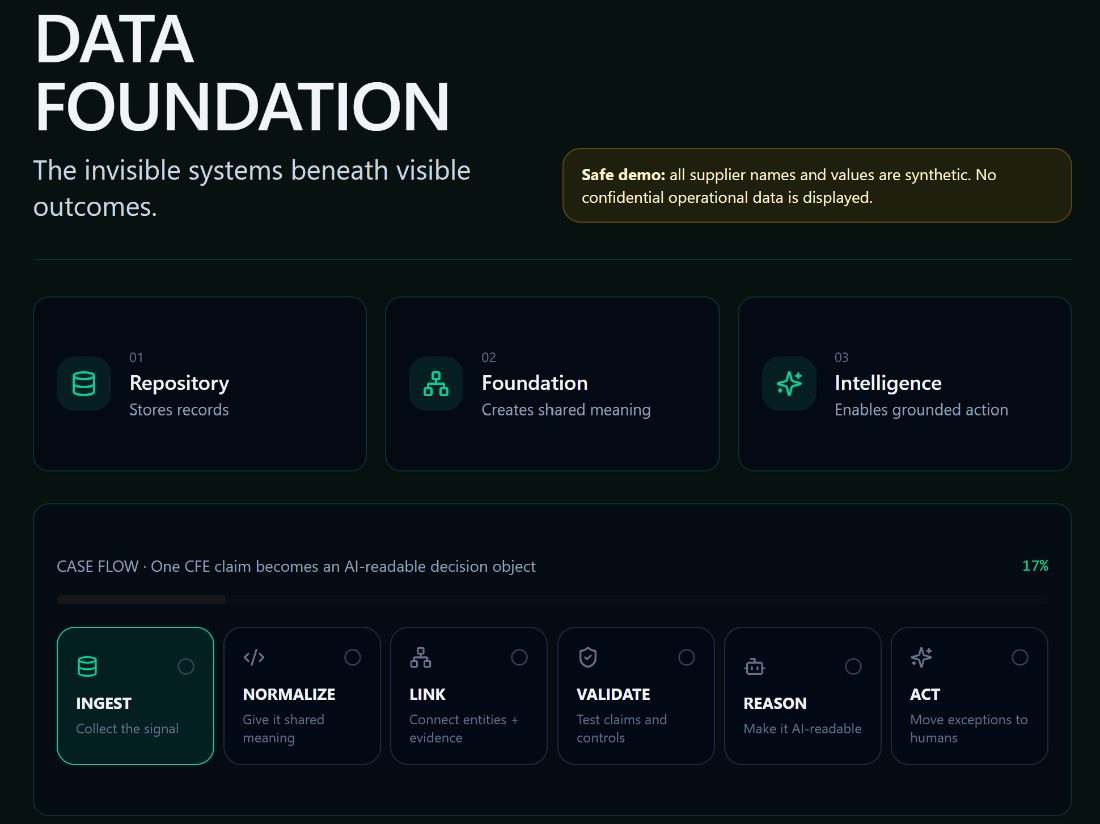The width and height of the screenshot is (1100, 824).
Task: Click the Act sparkle icon
Action: (x=921, y=657)
